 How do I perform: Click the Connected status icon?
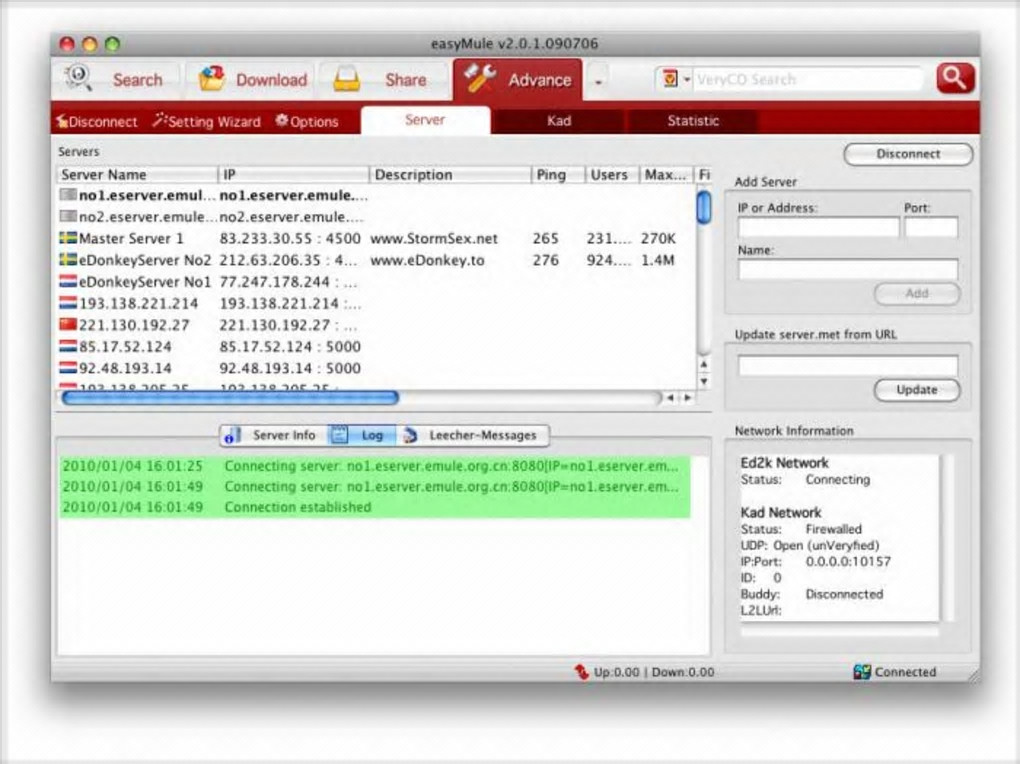tap(862, 672)
